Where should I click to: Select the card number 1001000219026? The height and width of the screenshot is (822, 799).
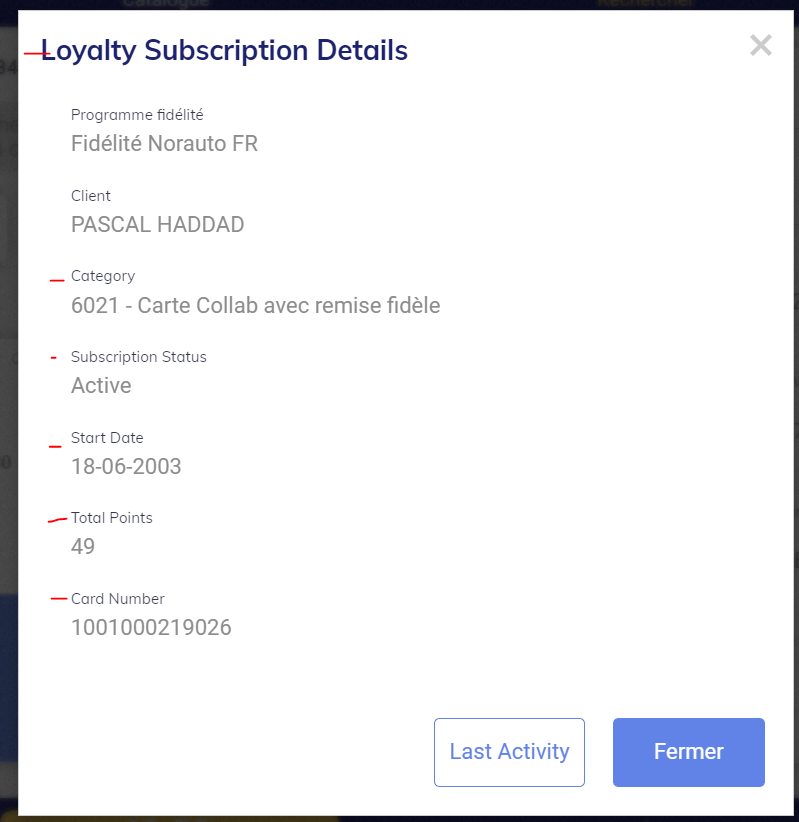(151, 628)
